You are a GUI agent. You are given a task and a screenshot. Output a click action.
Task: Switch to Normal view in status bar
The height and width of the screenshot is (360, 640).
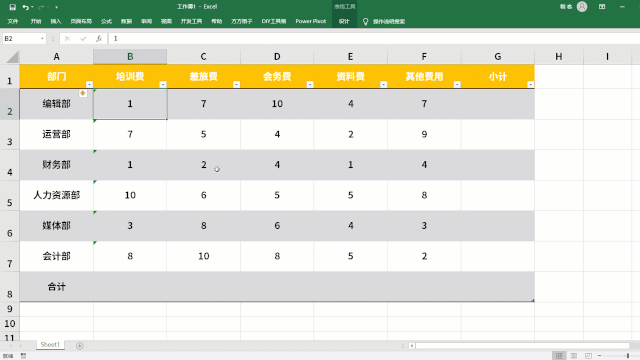coord(559,356)
